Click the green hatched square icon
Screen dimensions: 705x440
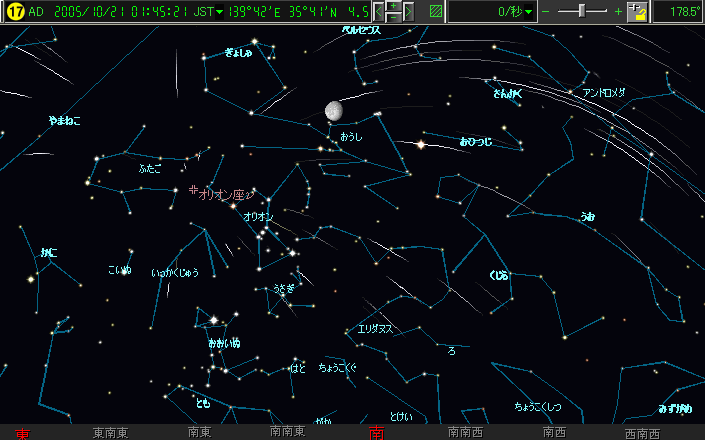point(435,12)
